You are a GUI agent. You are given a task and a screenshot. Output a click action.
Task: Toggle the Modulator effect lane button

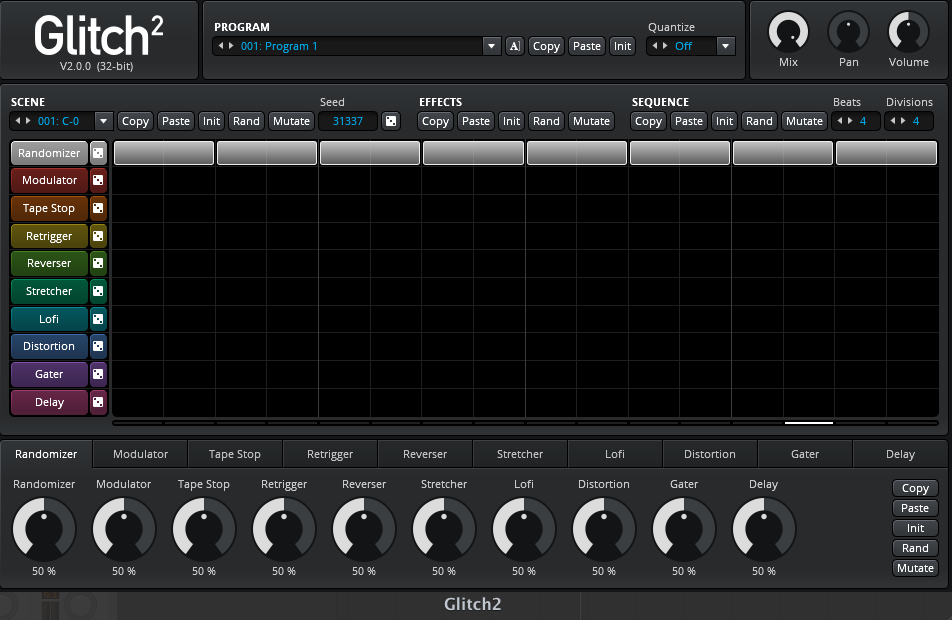pyautogui.click(x=49, y=180)
